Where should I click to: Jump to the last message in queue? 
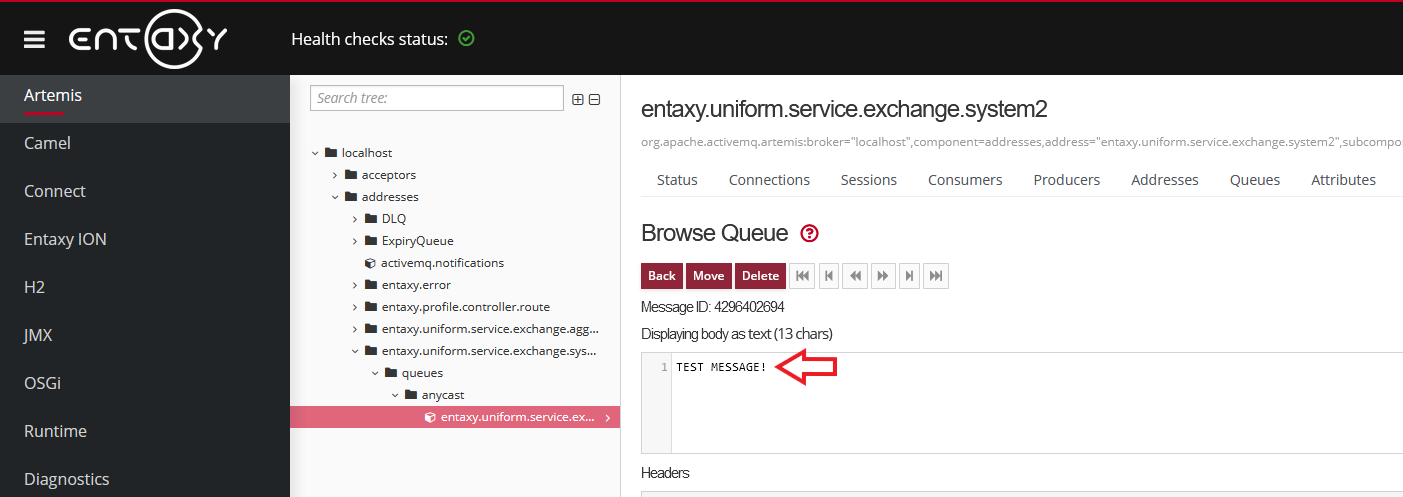pyautogui.click(x=935, y=276)
